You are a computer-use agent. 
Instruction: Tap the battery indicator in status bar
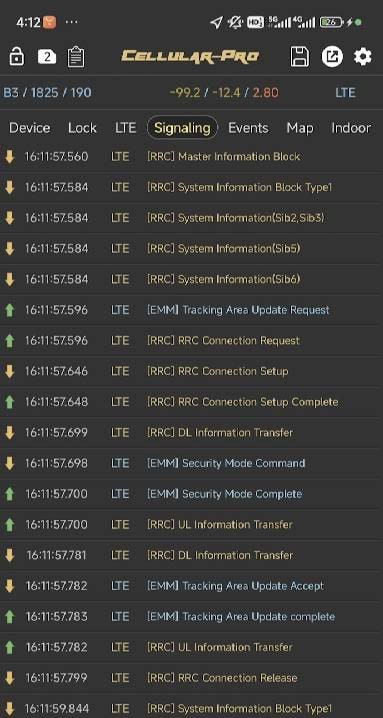[x=331, y=22]
